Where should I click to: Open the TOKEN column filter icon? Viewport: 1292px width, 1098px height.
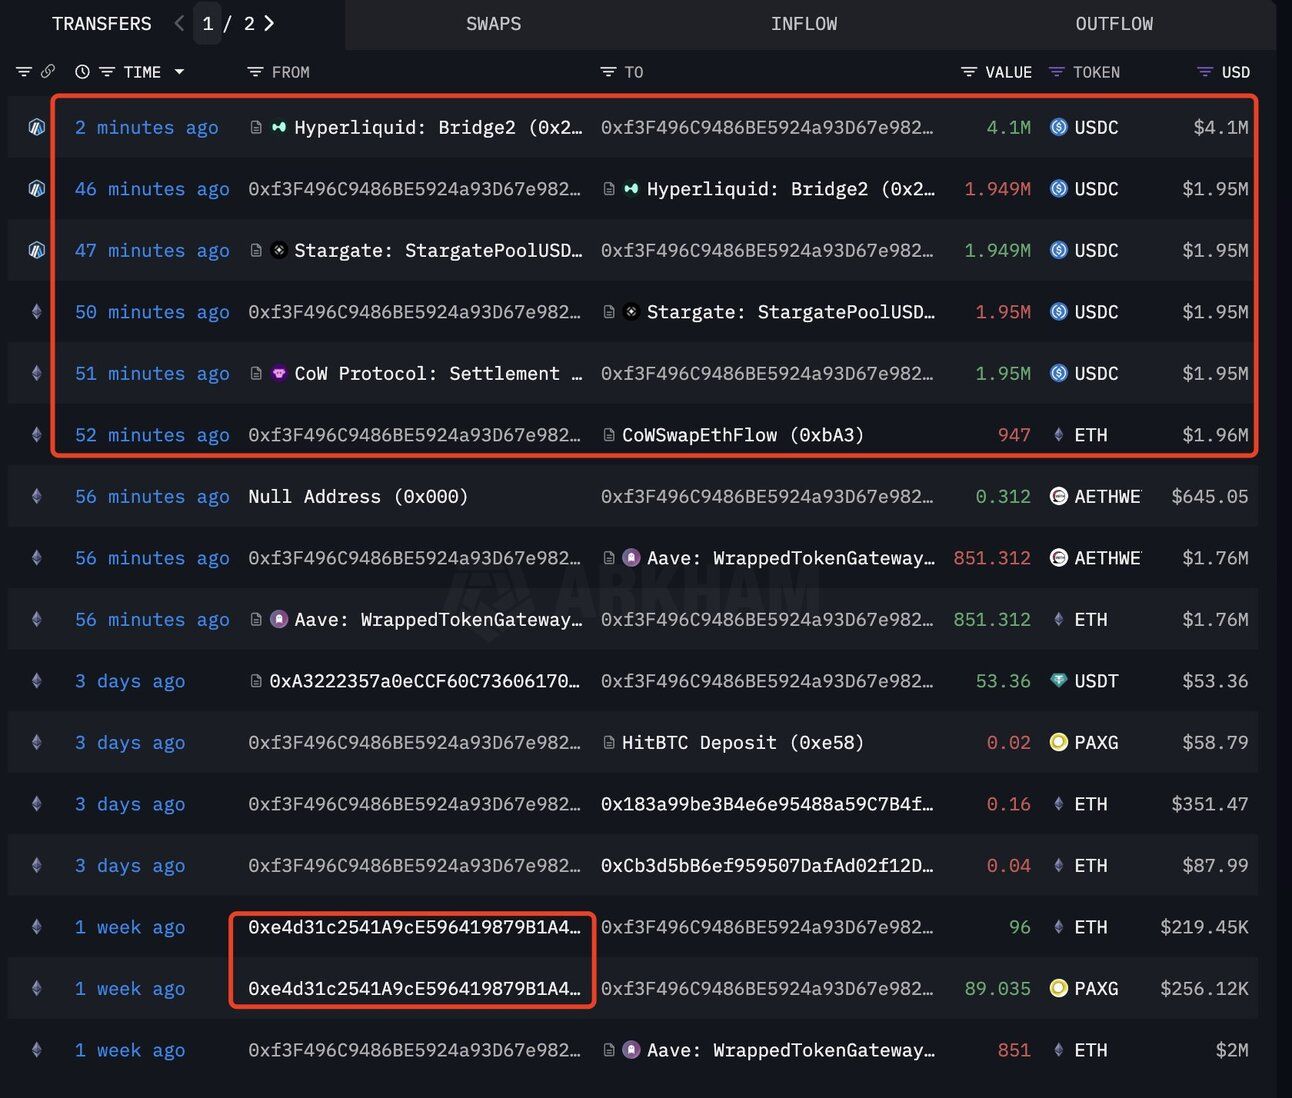click(1056, 72)
